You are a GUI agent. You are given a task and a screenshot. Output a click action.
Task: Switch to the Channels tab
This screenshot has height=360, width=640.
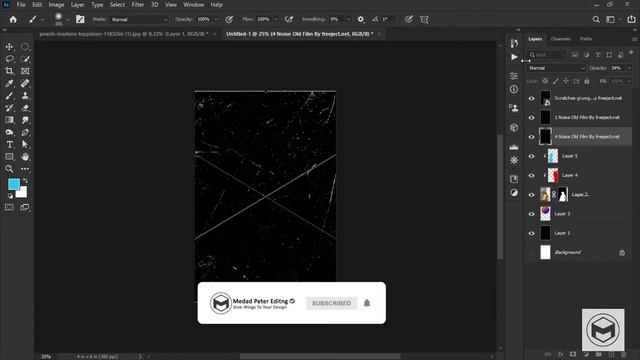point(560,39)
